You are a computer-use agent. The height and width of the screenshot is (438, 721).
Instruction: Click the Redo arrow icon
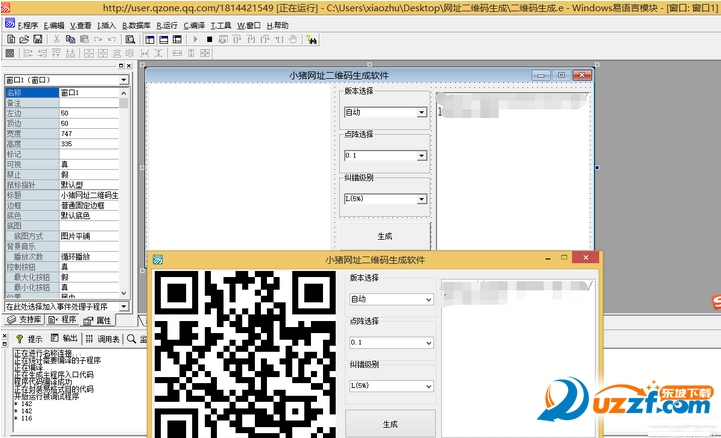98,40
